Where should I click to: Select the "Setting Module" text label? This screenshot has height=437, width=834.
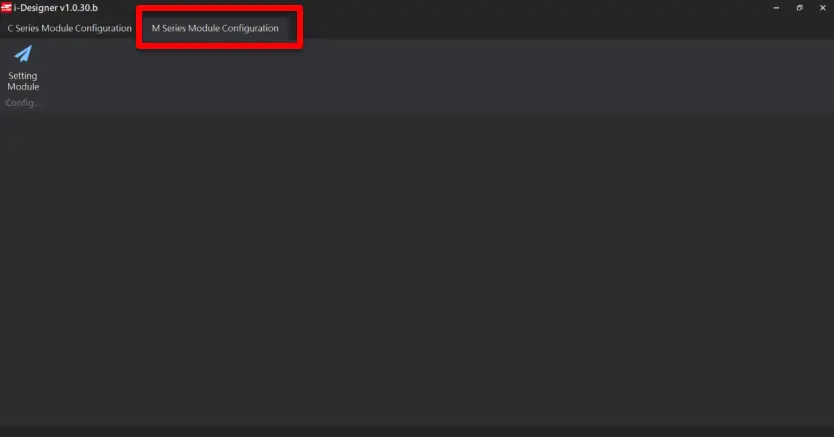pos(23,81)
